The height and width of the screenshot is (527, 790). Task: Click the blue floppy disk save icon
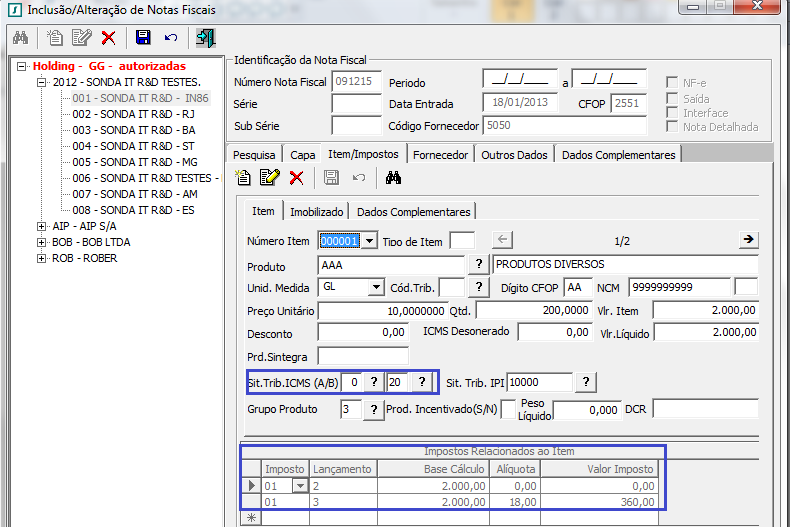[143, 38]
